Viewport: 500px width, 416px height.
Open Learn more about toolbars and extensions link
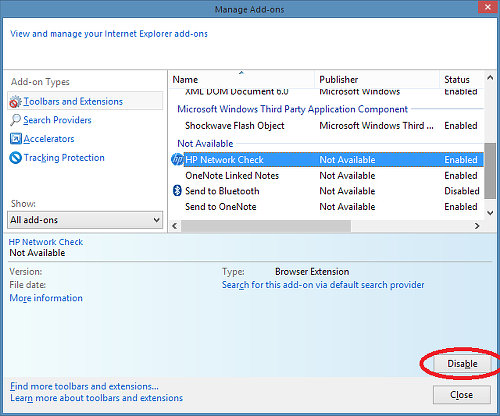[x=96, y=398]
